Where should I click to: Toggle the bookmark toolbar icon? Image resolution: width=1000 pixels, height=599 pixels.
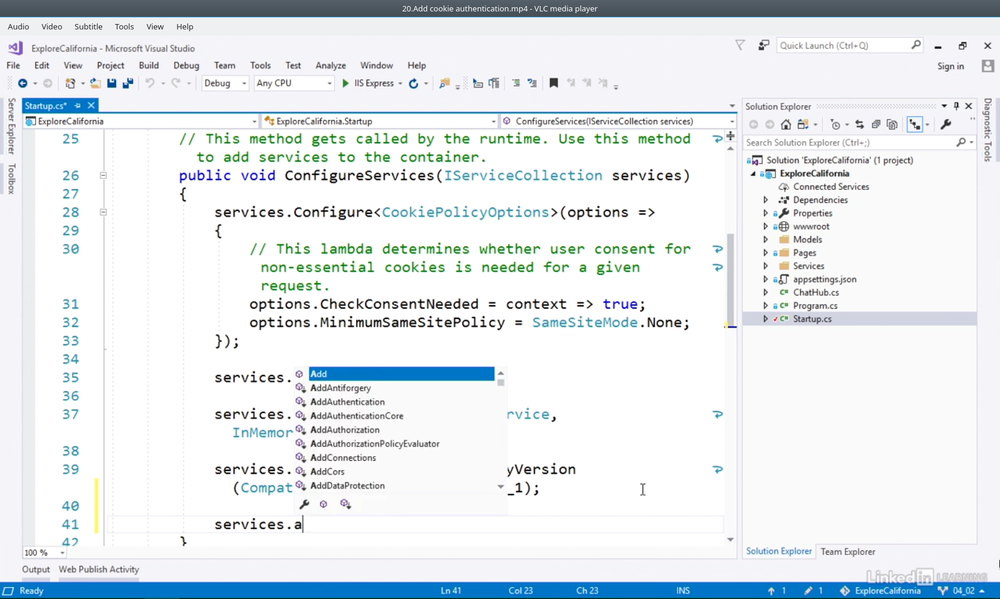coord(554,83)
